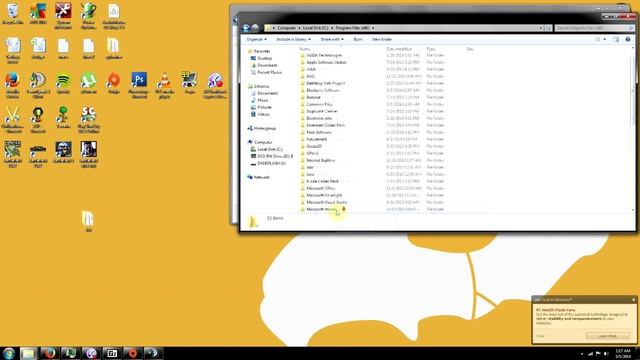Open the scissors-icon desktop shortcut
The image size is (640, 360).
(13, 119)
